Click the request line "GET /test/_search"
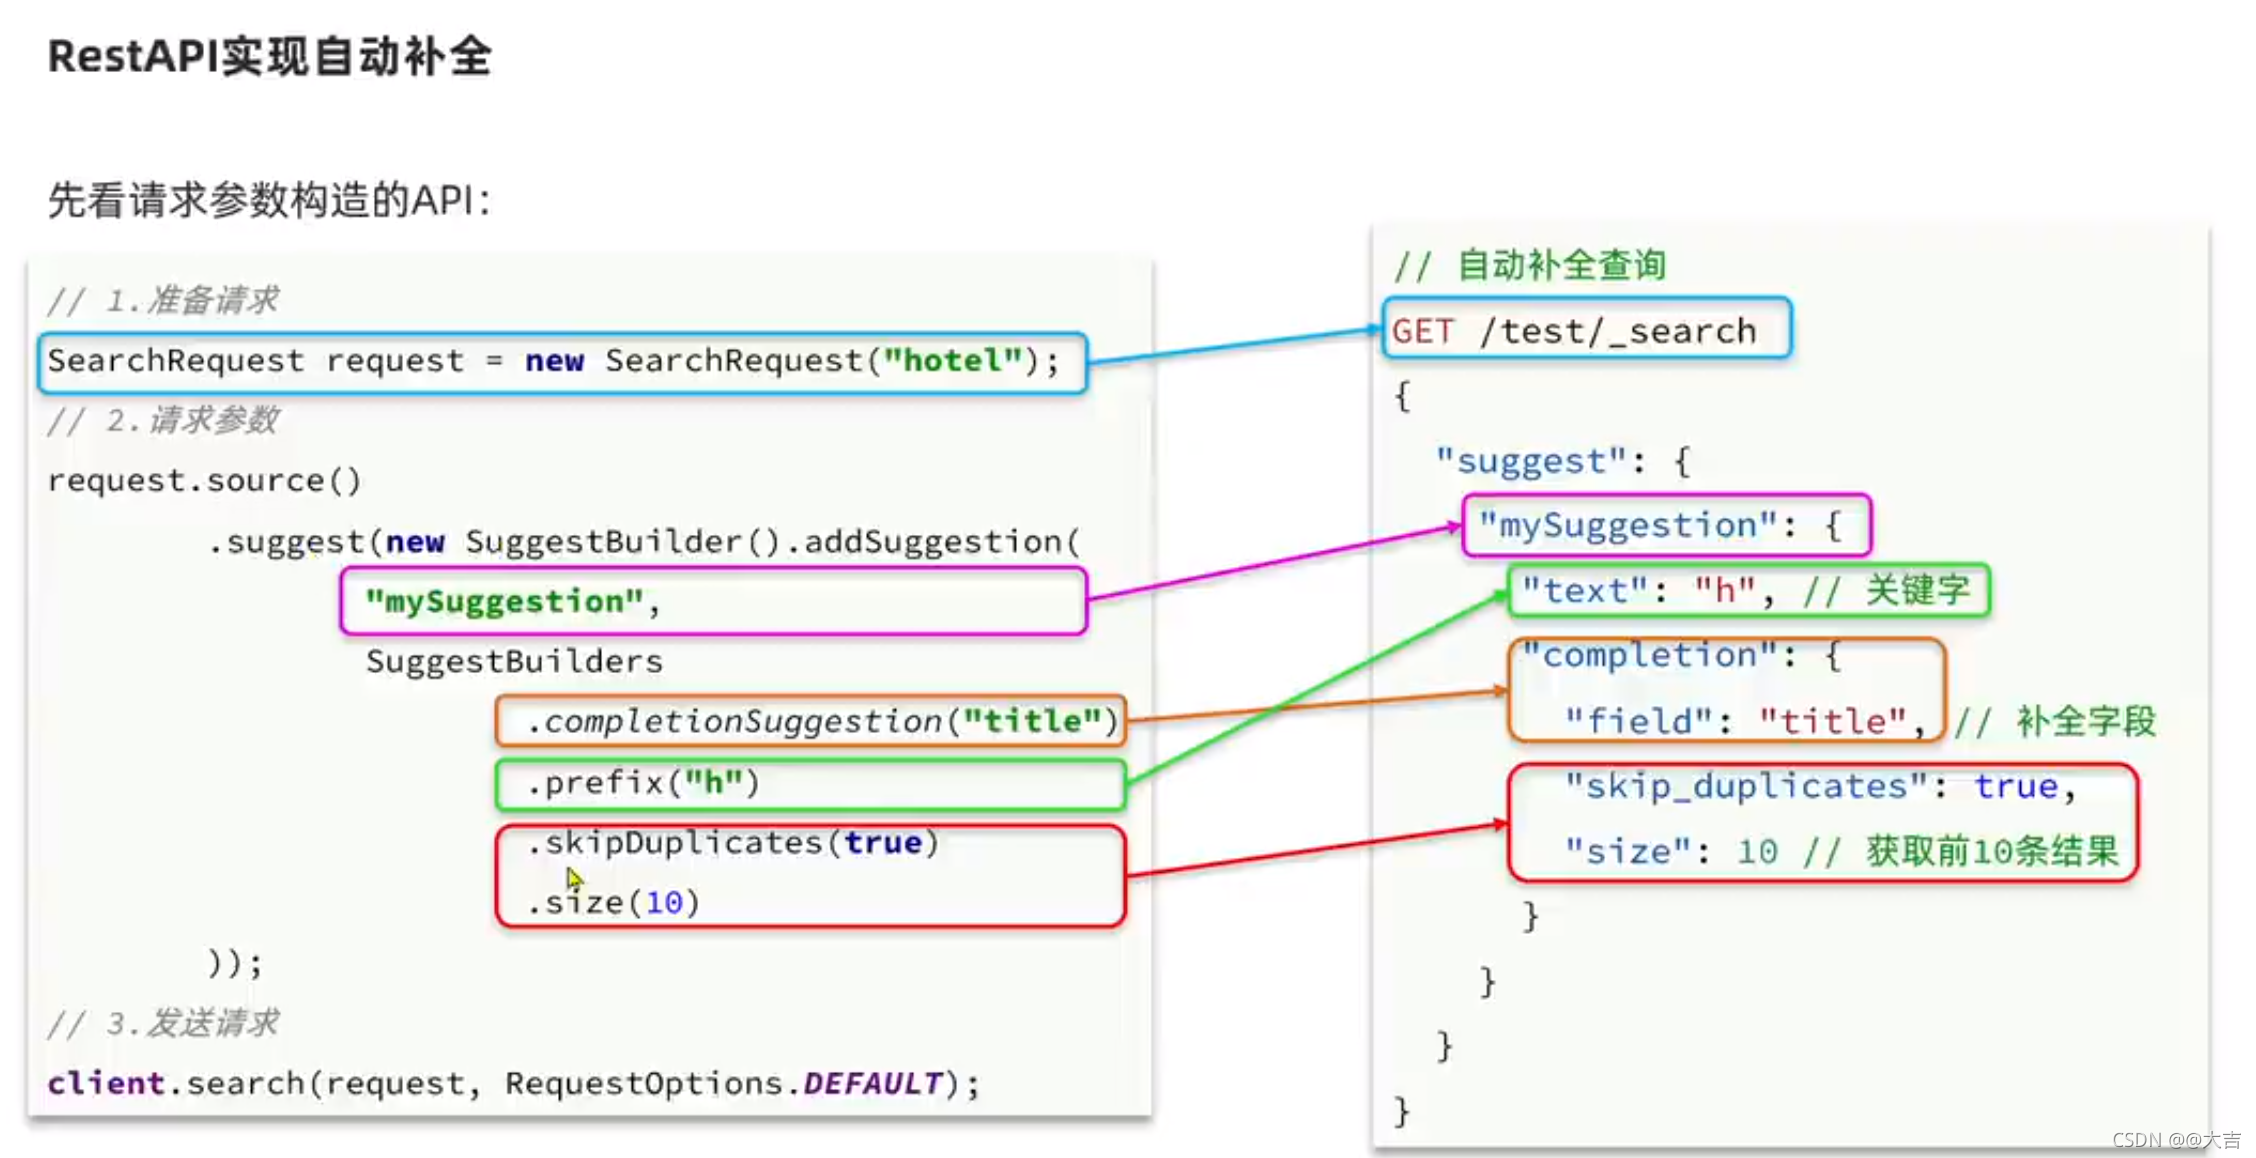Image resolution: width=2256 pixels, height=1158 pixels. tap(1574, 331)
